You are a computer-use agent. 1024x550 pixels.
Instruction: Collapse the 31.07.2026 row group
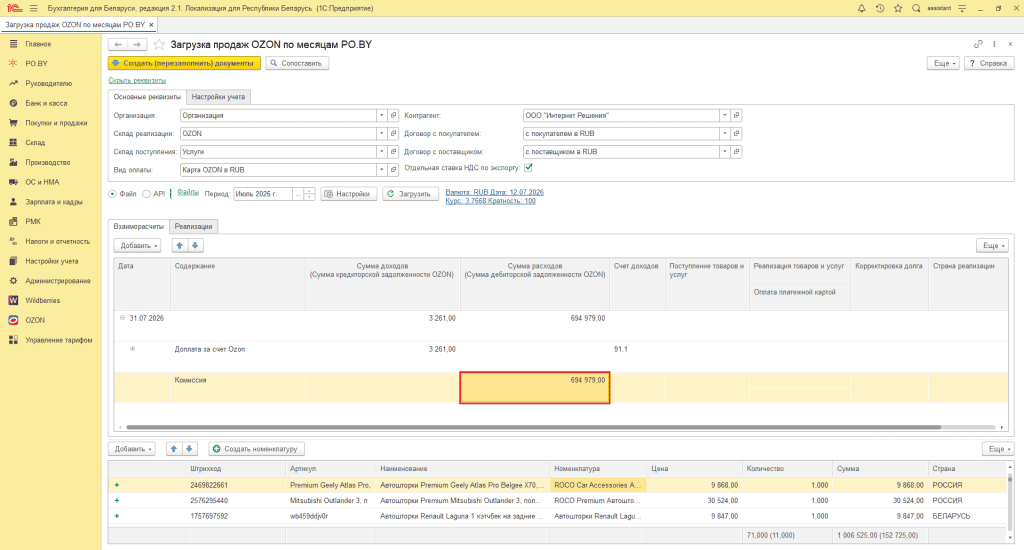(x=122, y=318)
